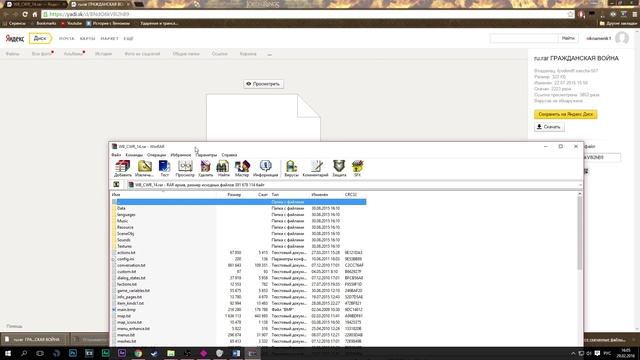Click WinRAR Comment (Комментарий) icon

(x=316, y=168)
